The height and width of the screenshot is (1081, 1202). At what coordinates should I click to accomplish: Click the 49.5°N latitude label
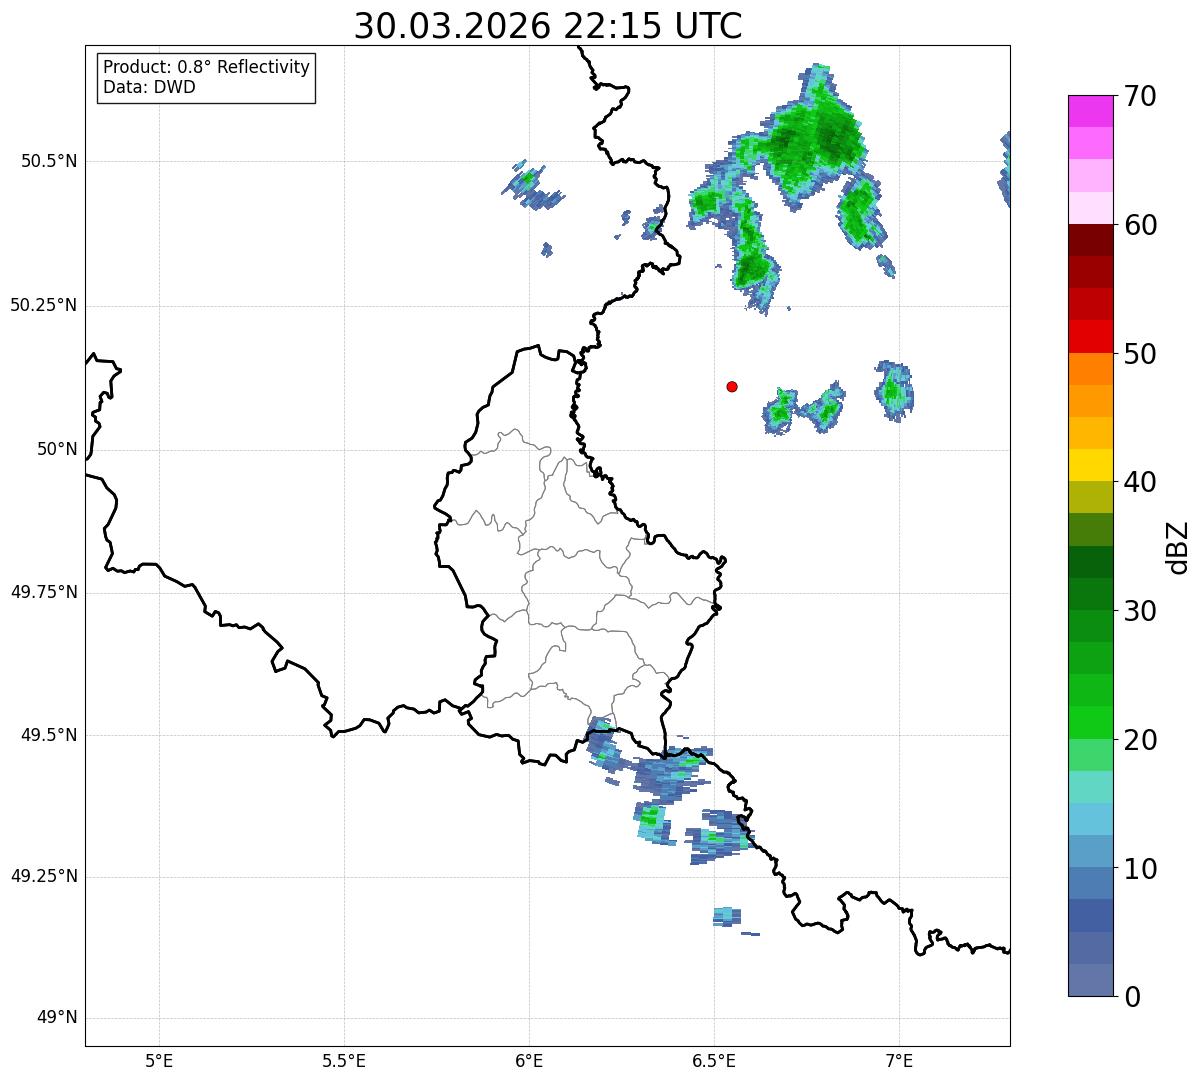coord(49,735)
